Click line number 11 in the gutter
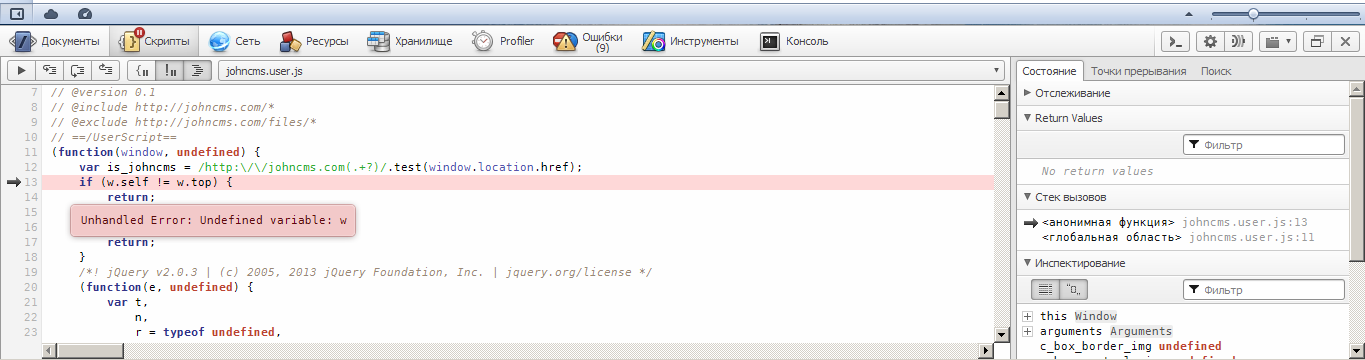The width and height of the screenshot is (1365, 360). [x=30, y=152]
